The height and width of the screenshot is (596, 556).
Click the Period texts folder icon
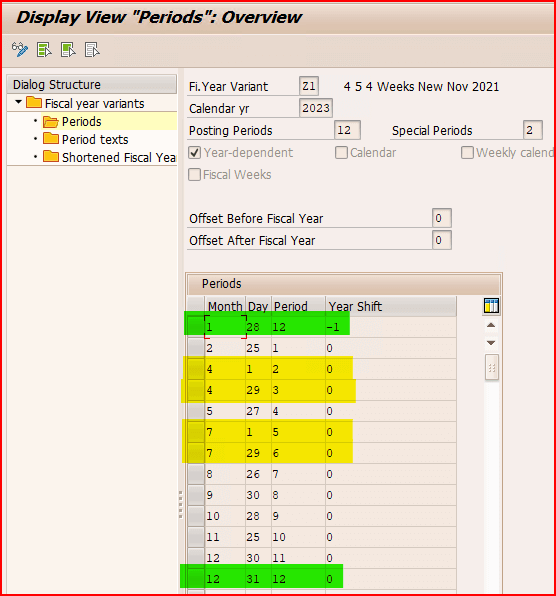51,139
